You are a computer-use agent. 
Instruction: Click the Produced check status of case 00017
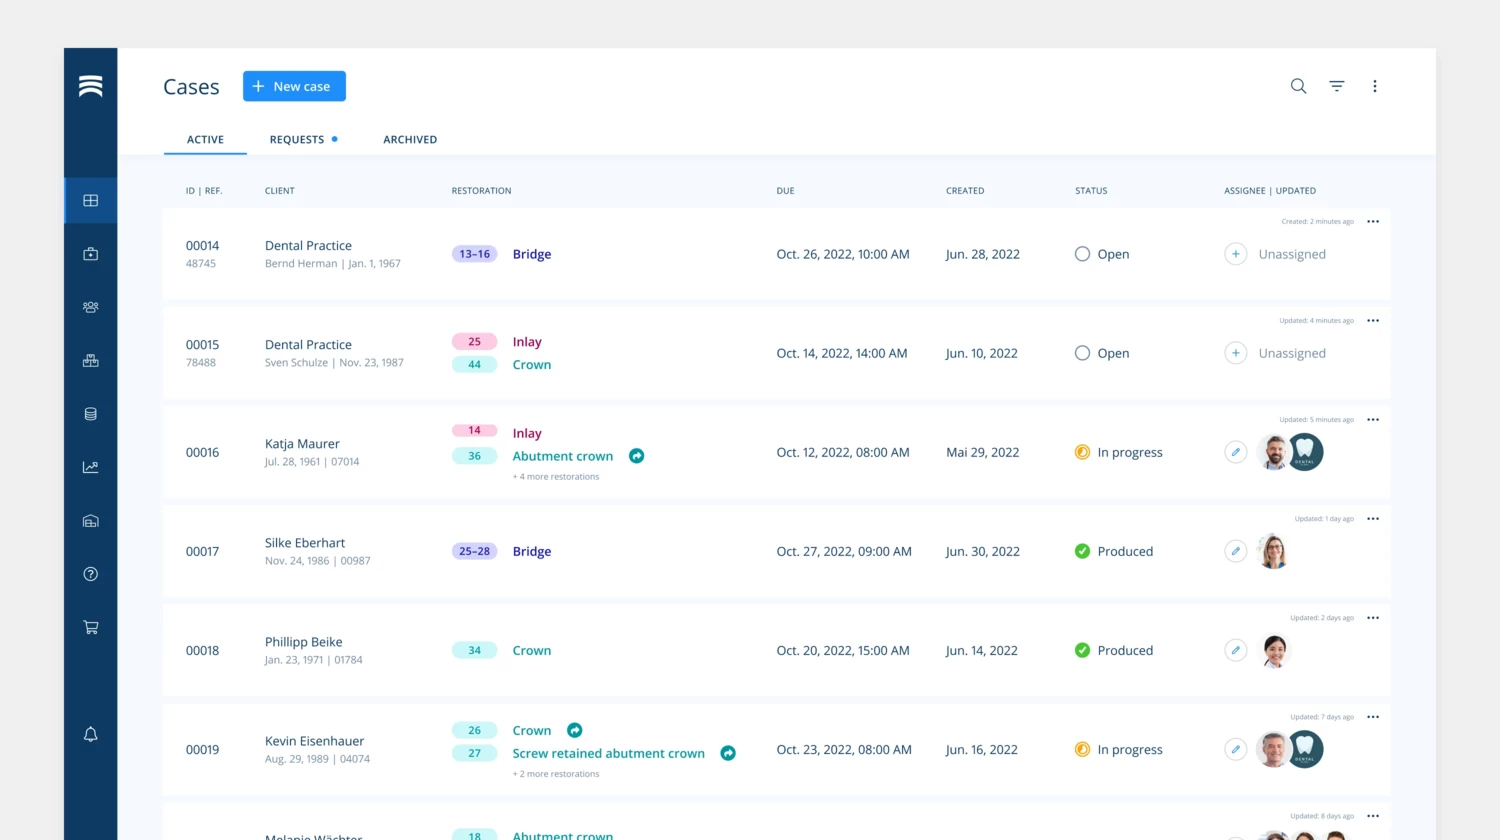click(x=1082, y=551)
